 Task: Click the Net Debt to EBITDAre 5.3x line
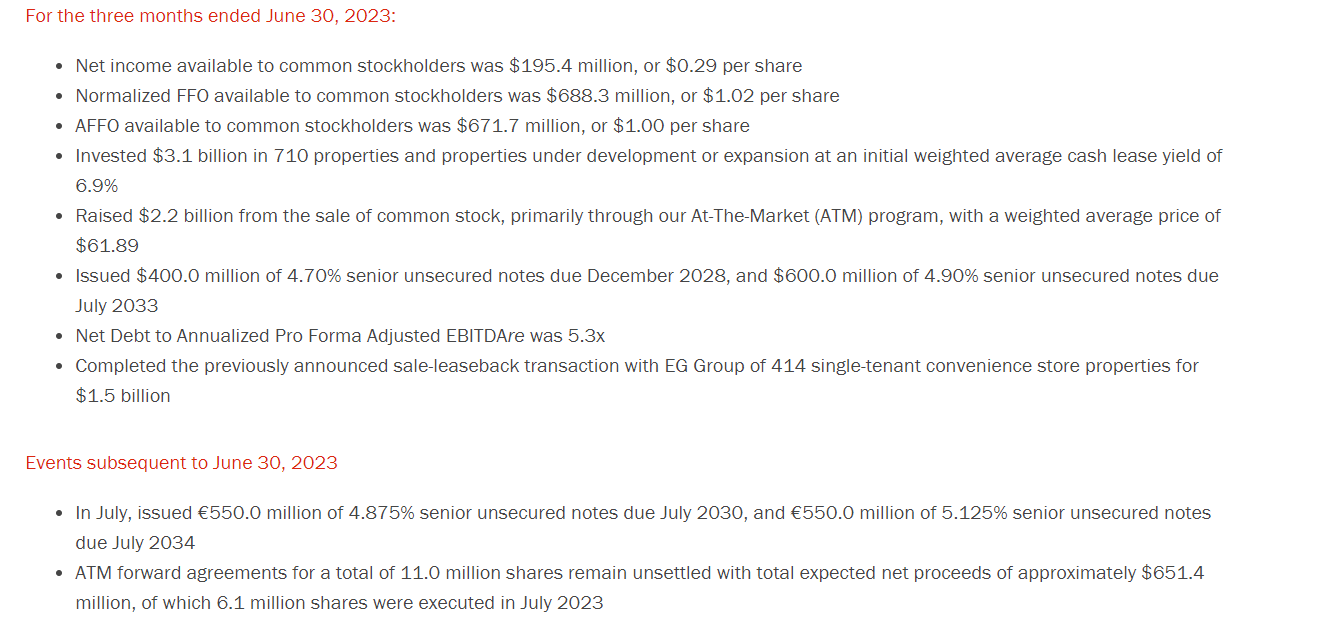tap(340, 336)
